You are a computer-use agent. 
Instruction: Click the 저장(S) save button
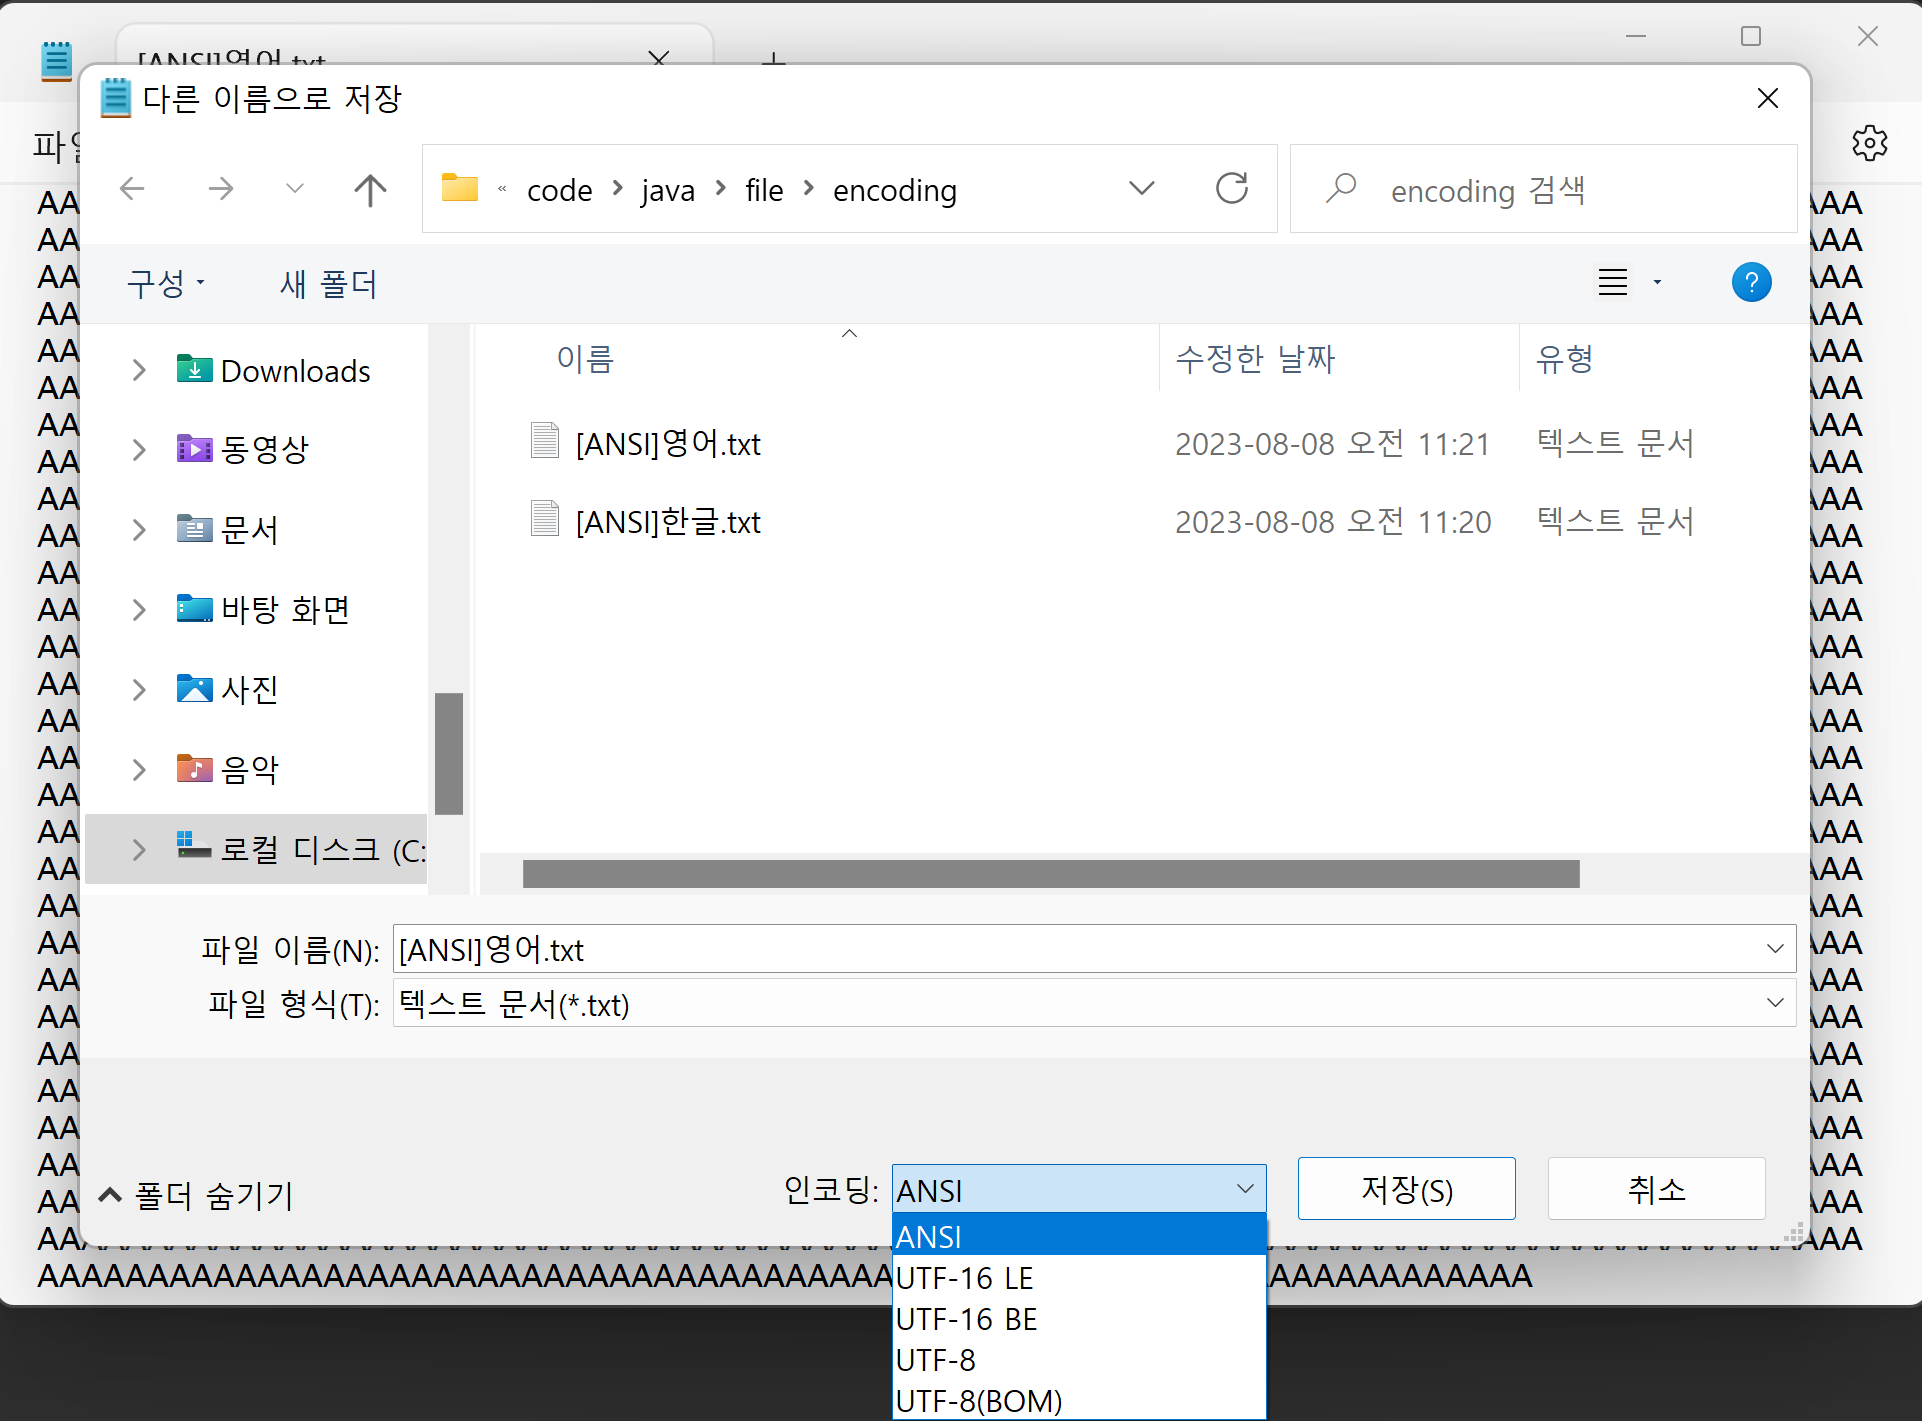1406,1189
